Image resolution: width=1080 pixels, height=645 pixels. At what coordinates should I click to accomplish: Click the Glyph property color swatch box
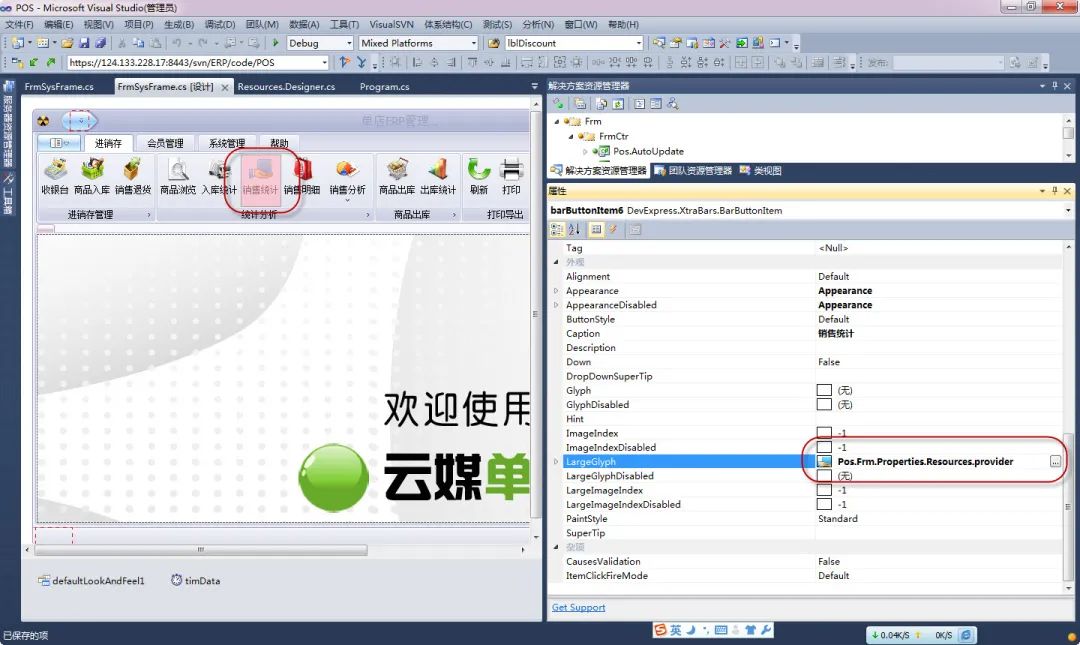click(x=824, y=391)
